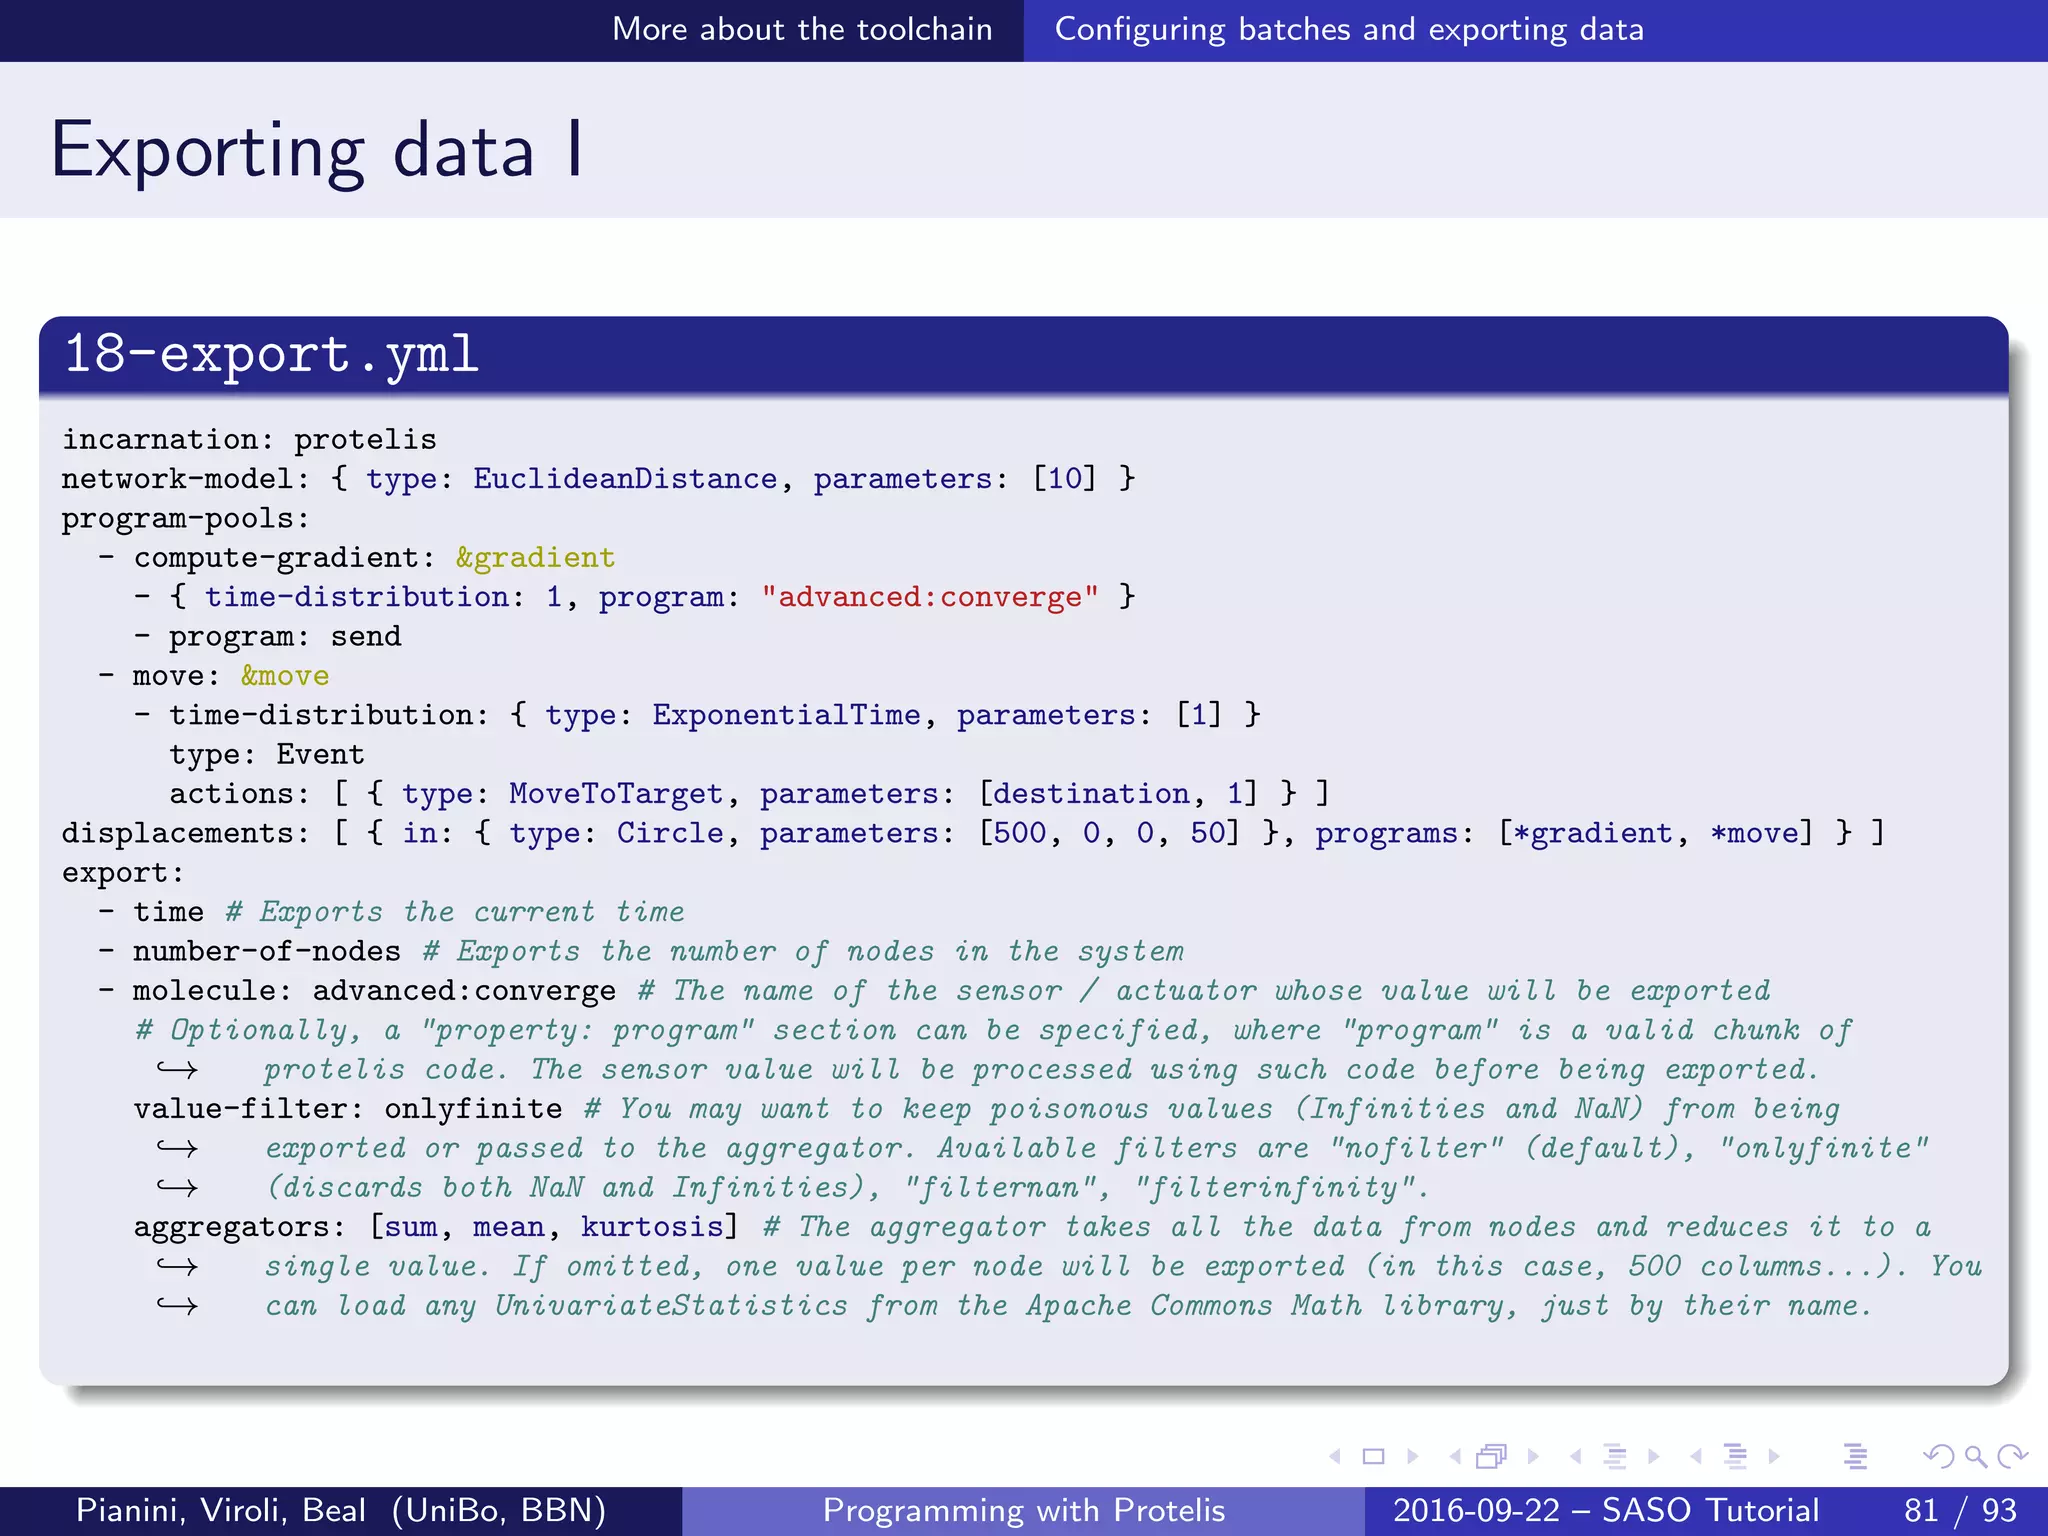Image resolution: width=2048 pixels, height=1536 pixels.
Task: Click the authors 'Pianini, Viroli, Beal' footer link
Action: pos(341,1510)
